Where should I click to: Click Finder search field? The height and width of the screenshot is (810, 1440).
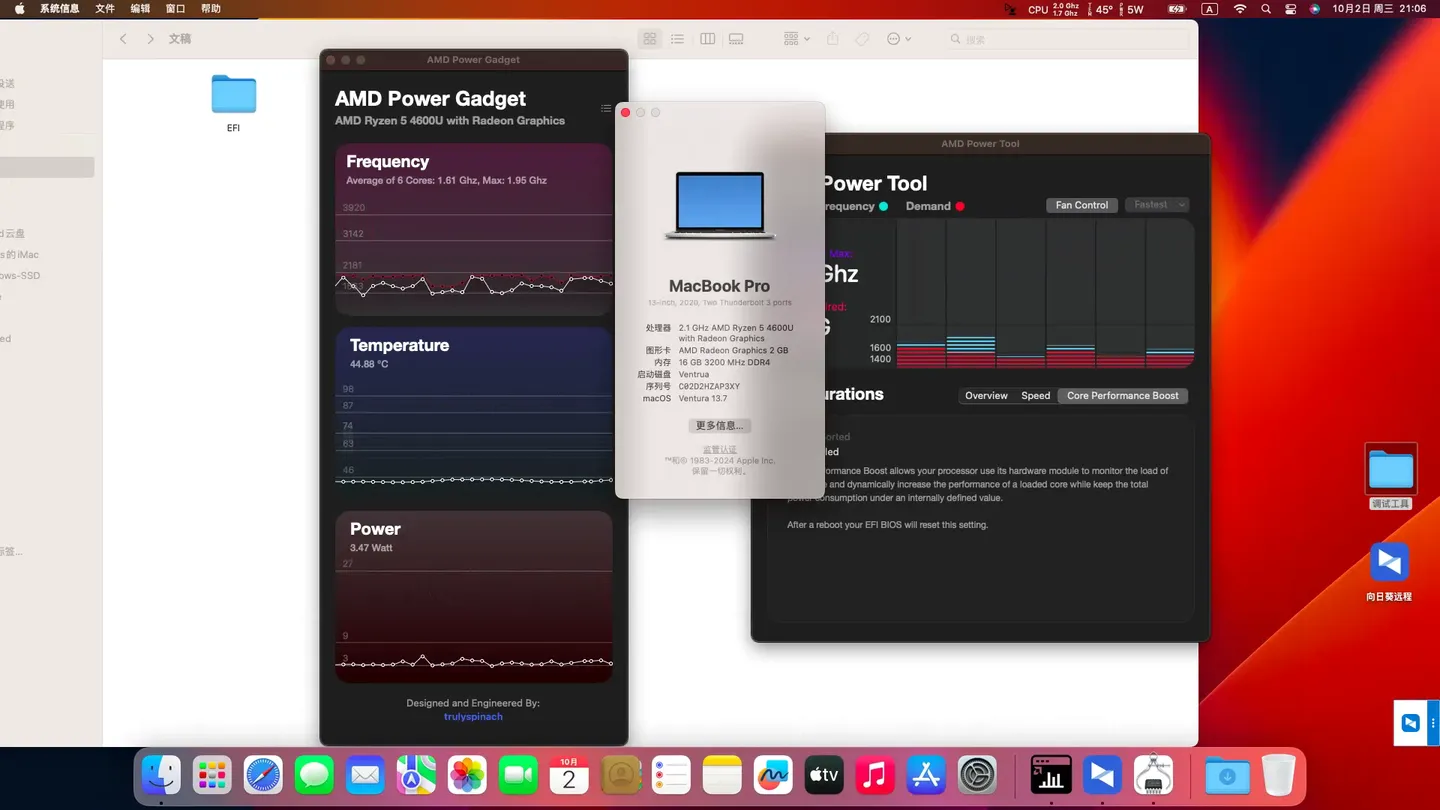click(x=1068, y=39)
